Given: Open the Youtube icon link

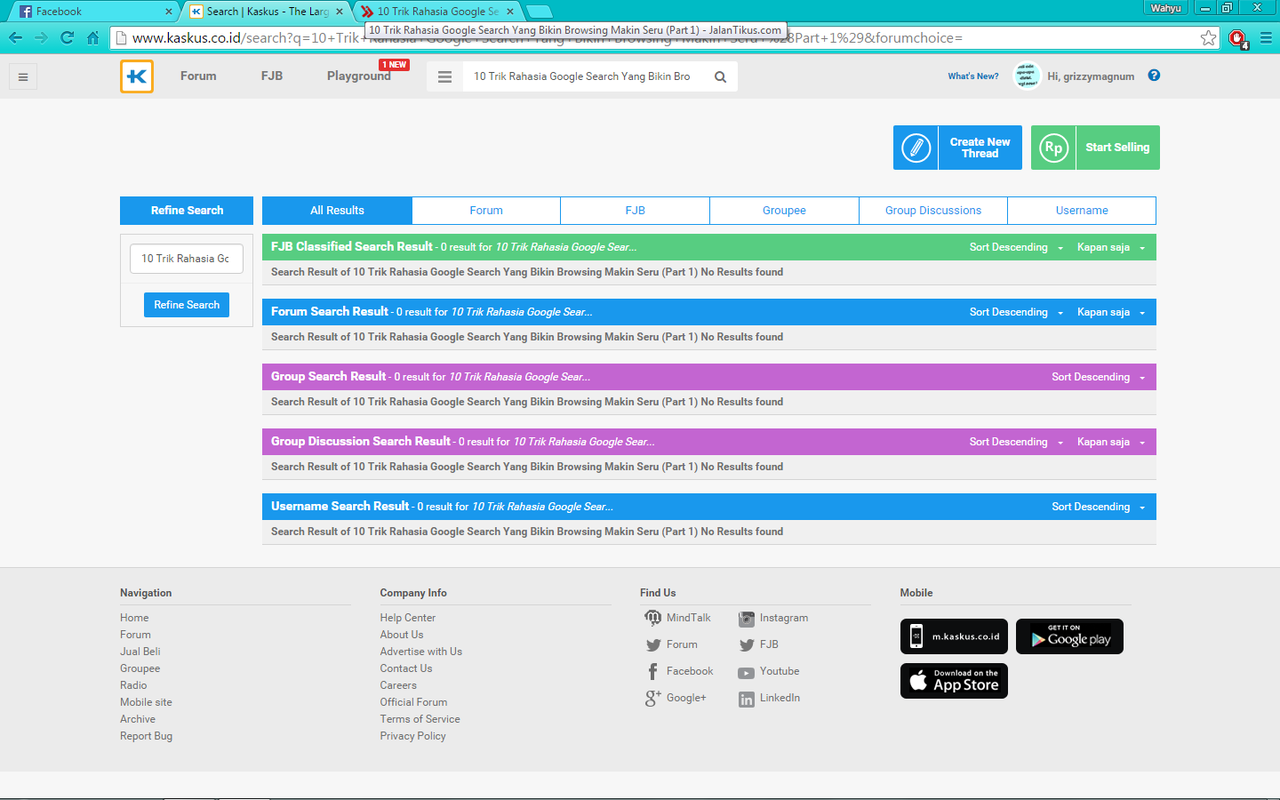Looking at the screenshot, I should 747,672.
